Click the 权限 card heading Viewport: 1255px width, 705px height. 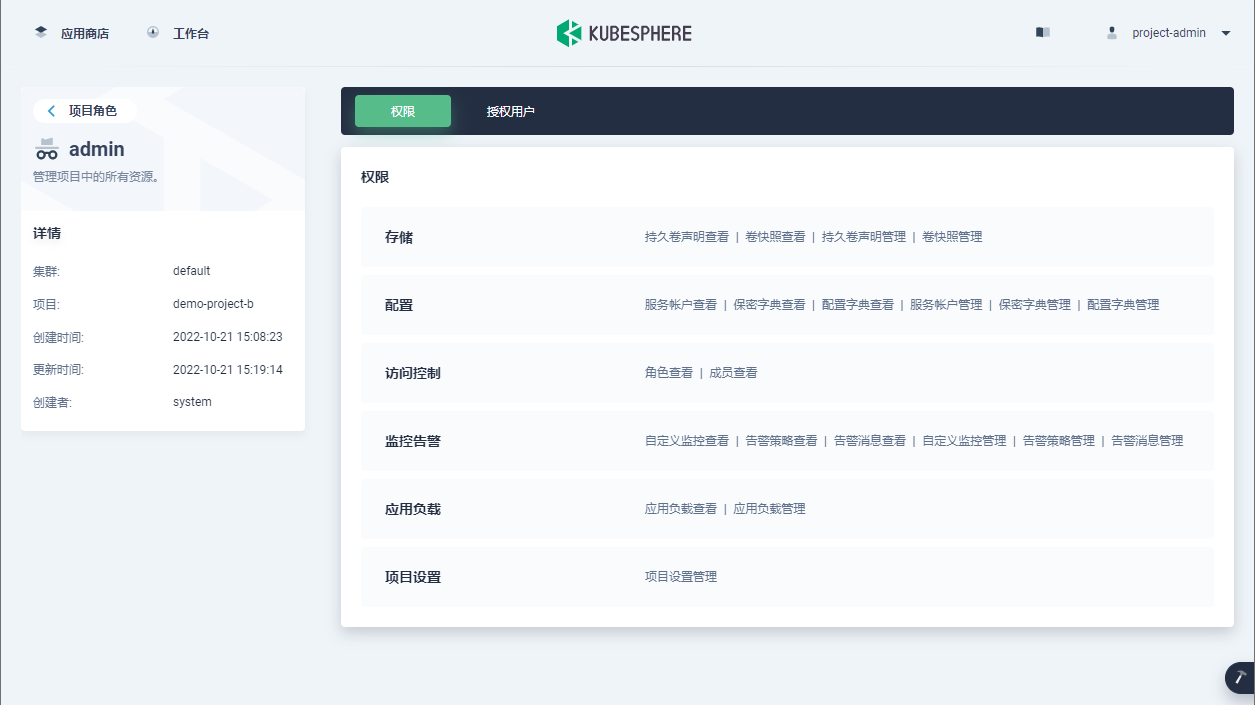375,177
